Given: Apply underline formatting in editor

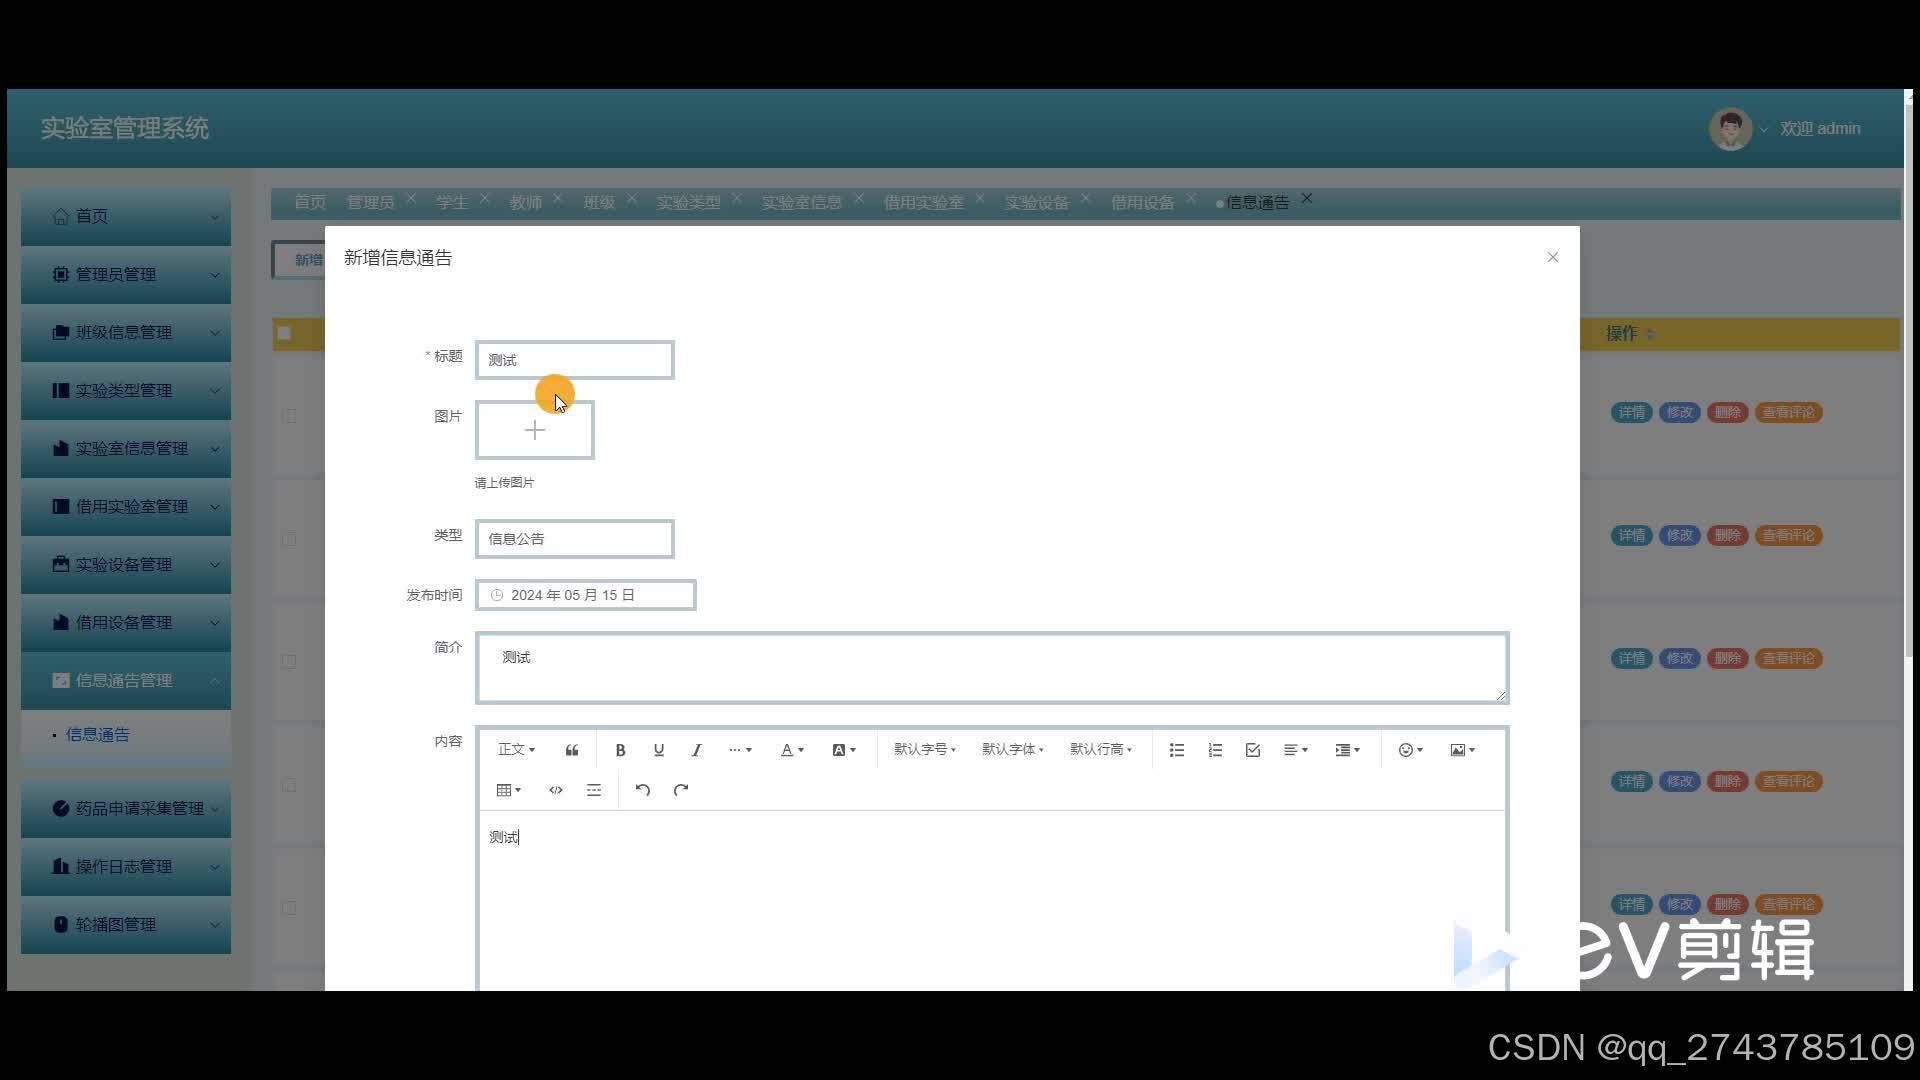Looking at the screenshot, I should click(x=658, y=750).
